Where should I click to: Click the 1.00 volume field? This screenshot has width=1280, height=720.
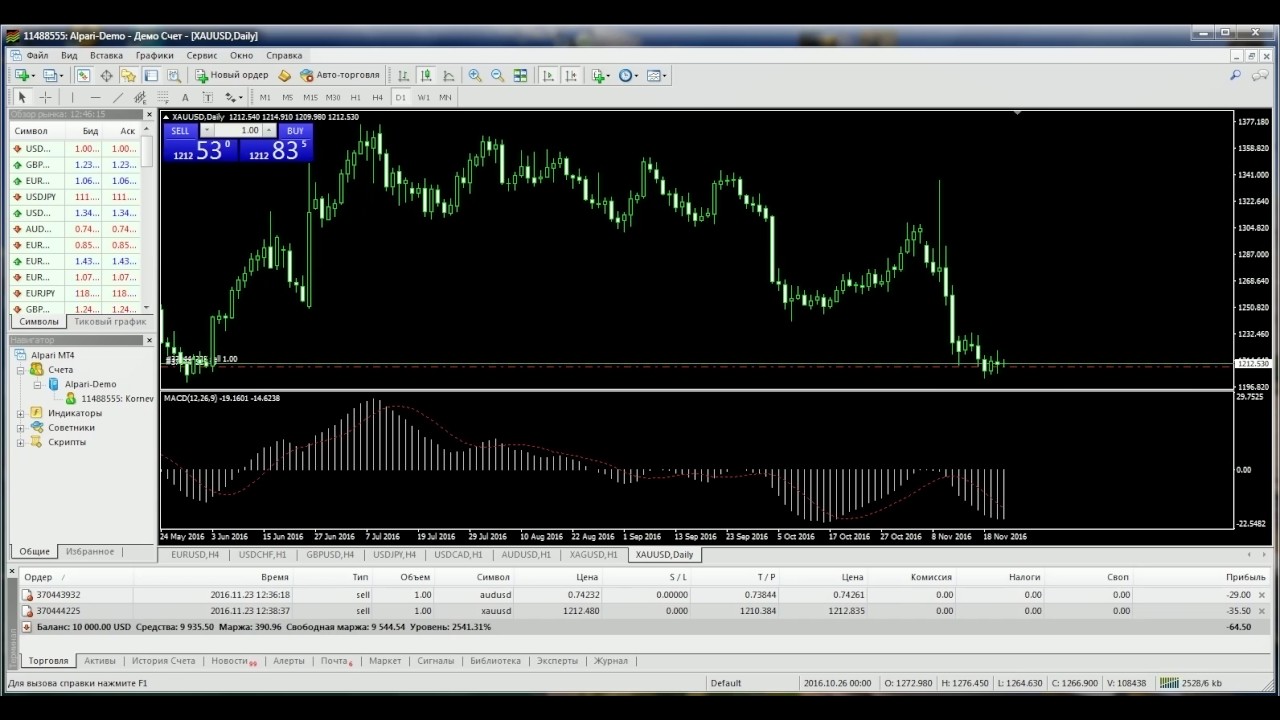tap(239, 130)
